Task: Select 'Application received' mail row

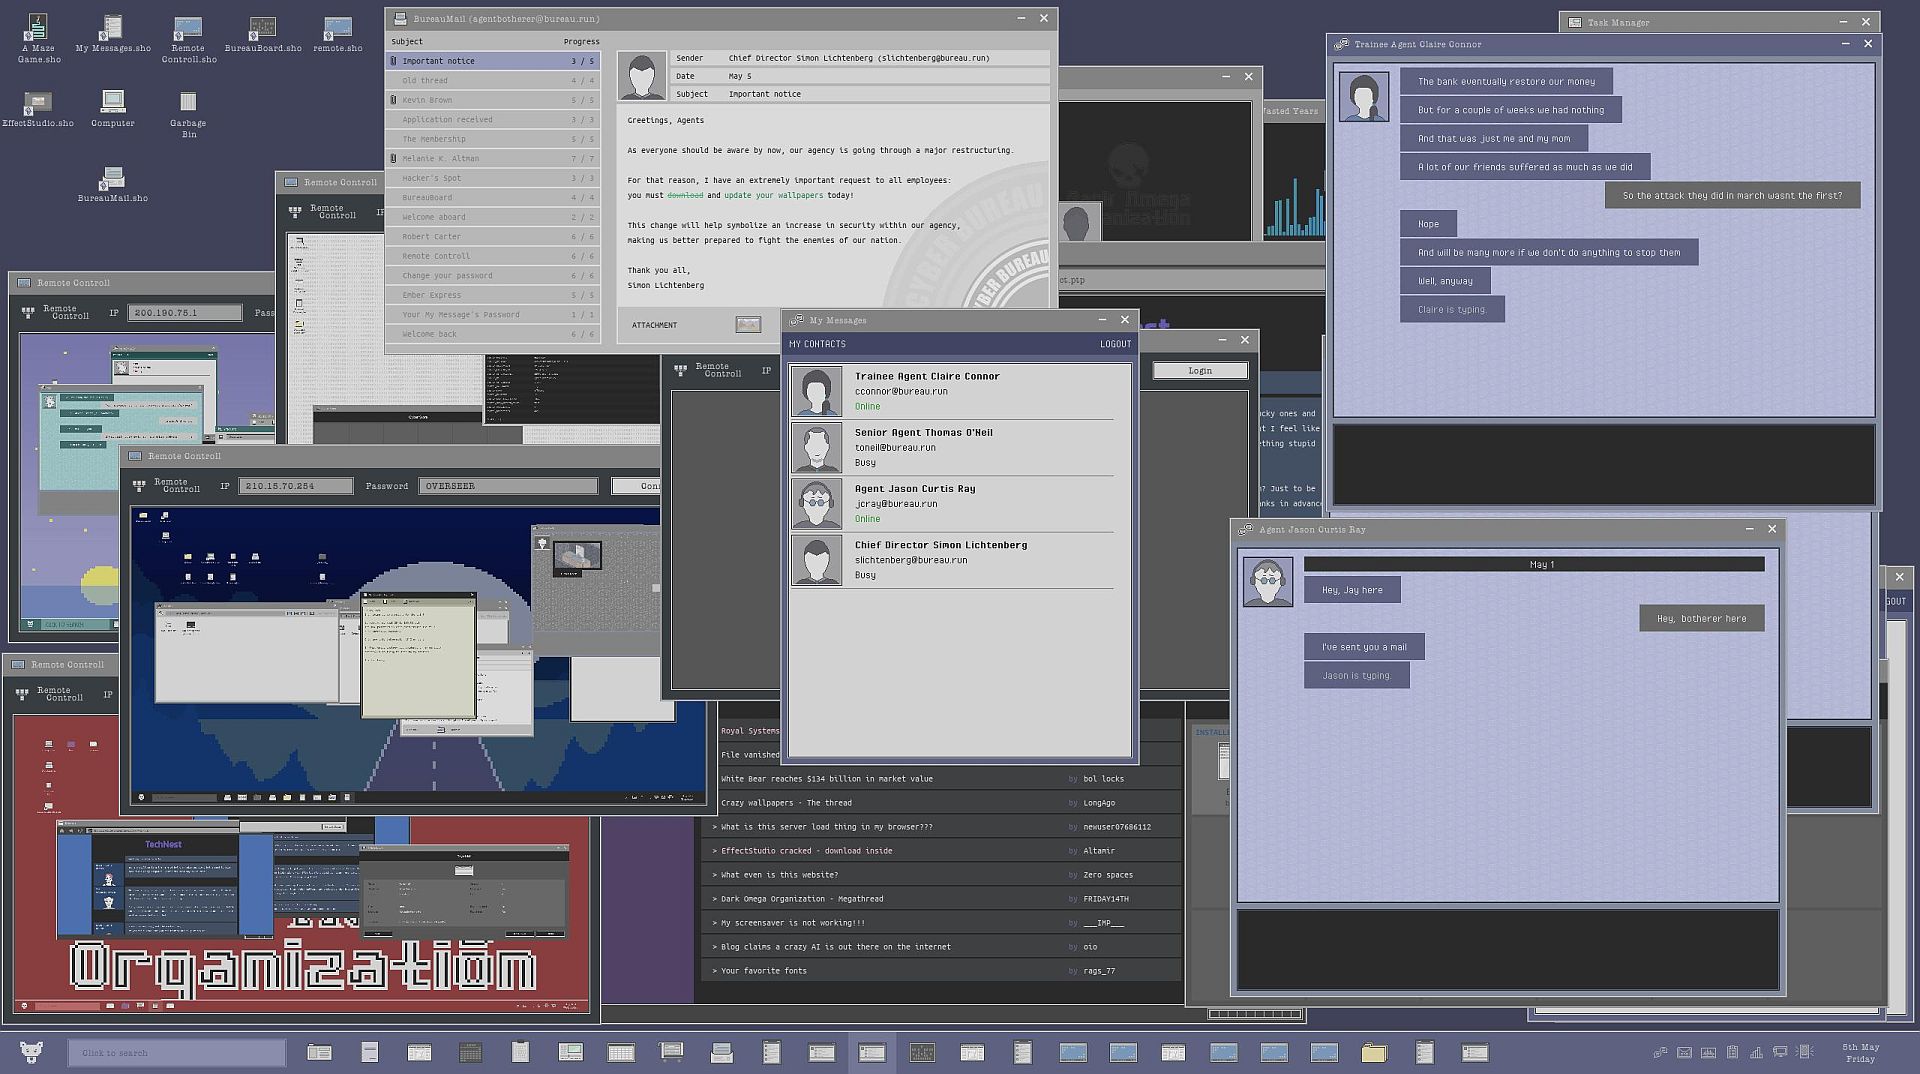Action: (x=493, y=119)
